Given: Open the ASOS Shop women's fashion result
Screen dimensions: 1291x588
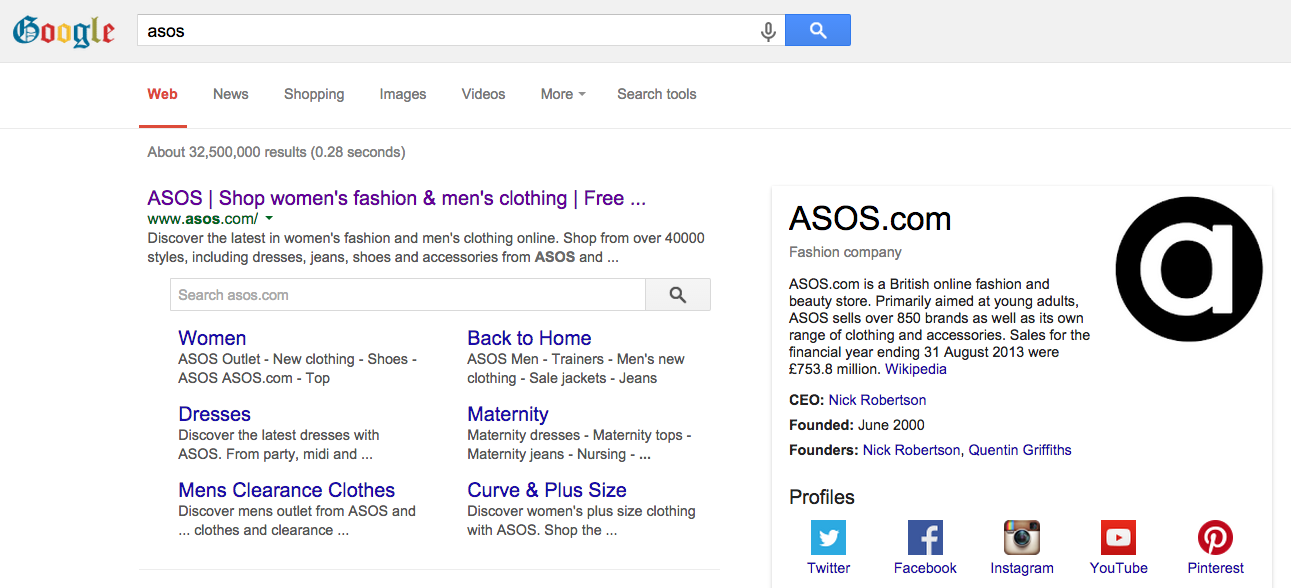Looking at the screenshot, I should pos(397,198).
